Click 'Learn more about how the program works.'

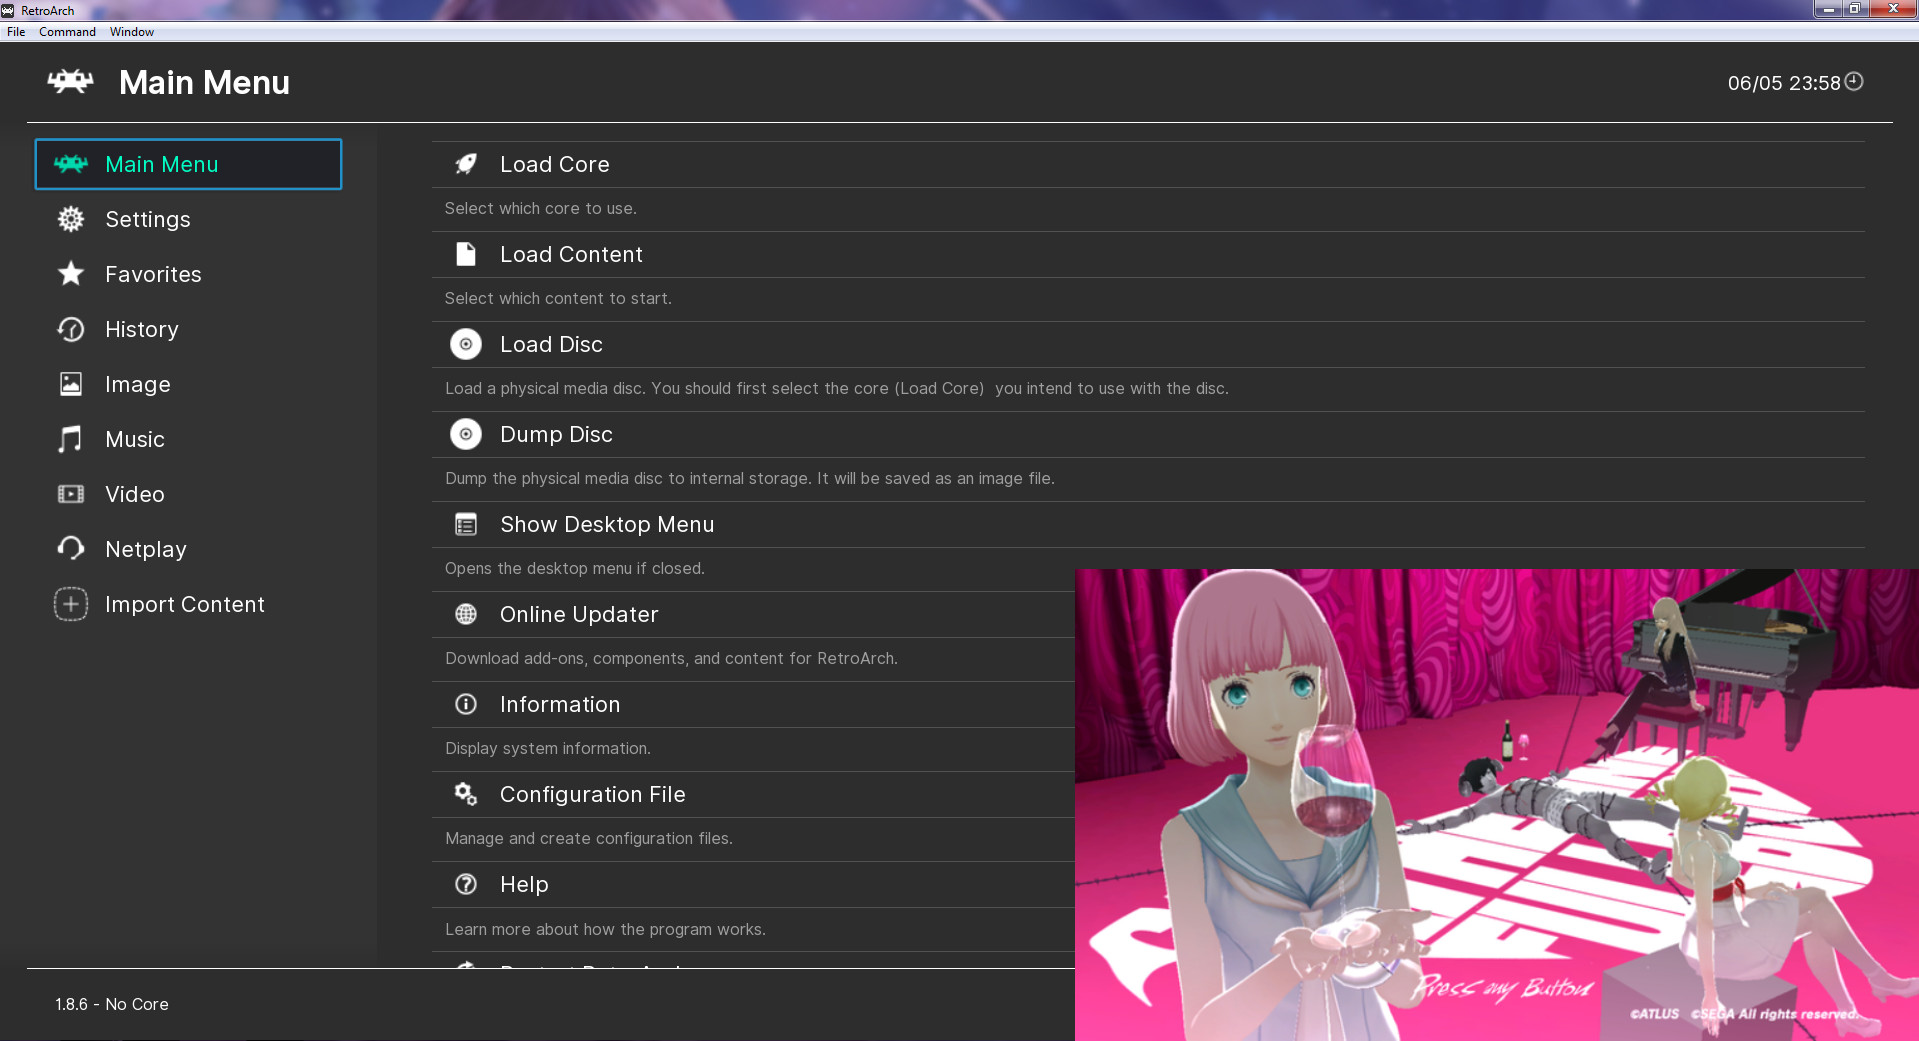coord(605,929)
